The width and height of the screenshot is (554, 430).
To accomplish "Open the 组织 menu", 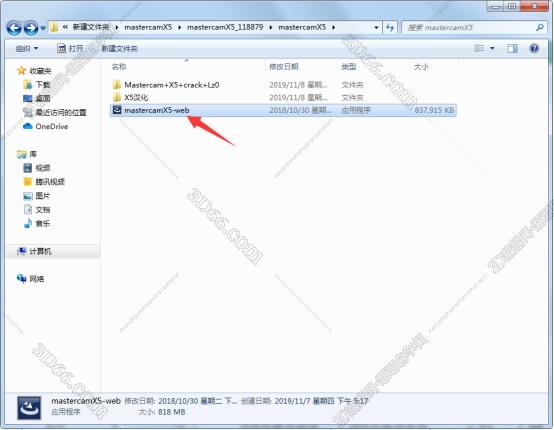I will (27, 48).
